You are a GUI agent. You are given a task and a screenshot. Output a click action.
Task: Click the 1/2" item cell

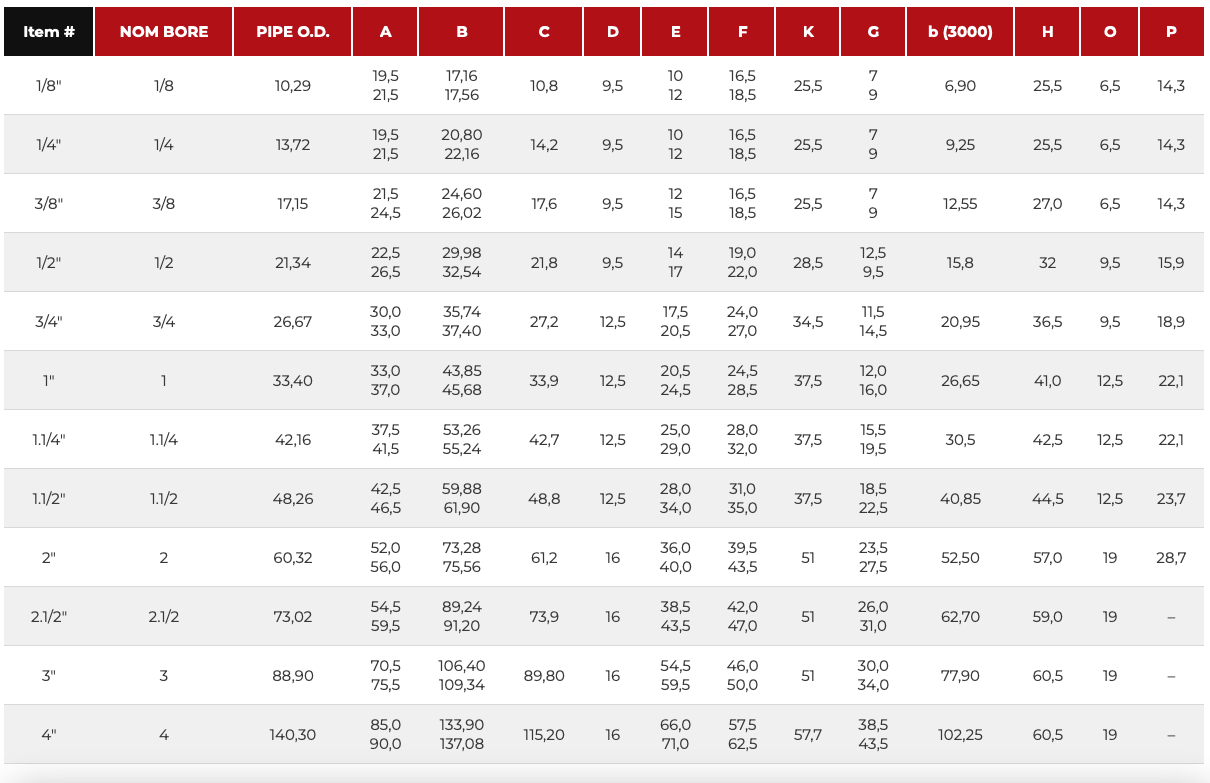pyautogui.click(x=49, y=263)
